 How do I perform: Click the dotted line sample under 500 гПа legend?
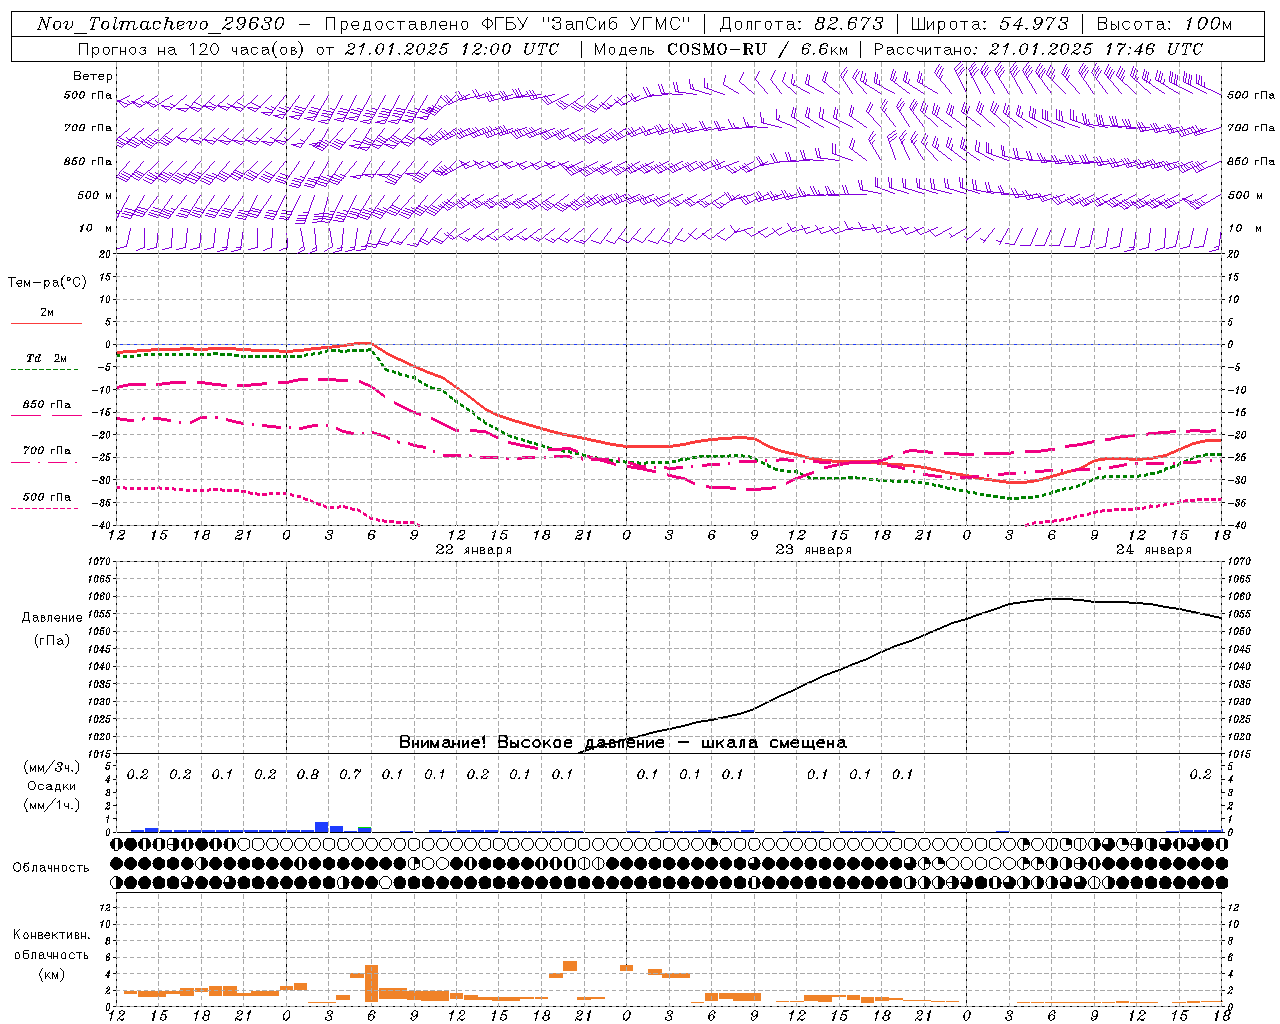(45, 508)
